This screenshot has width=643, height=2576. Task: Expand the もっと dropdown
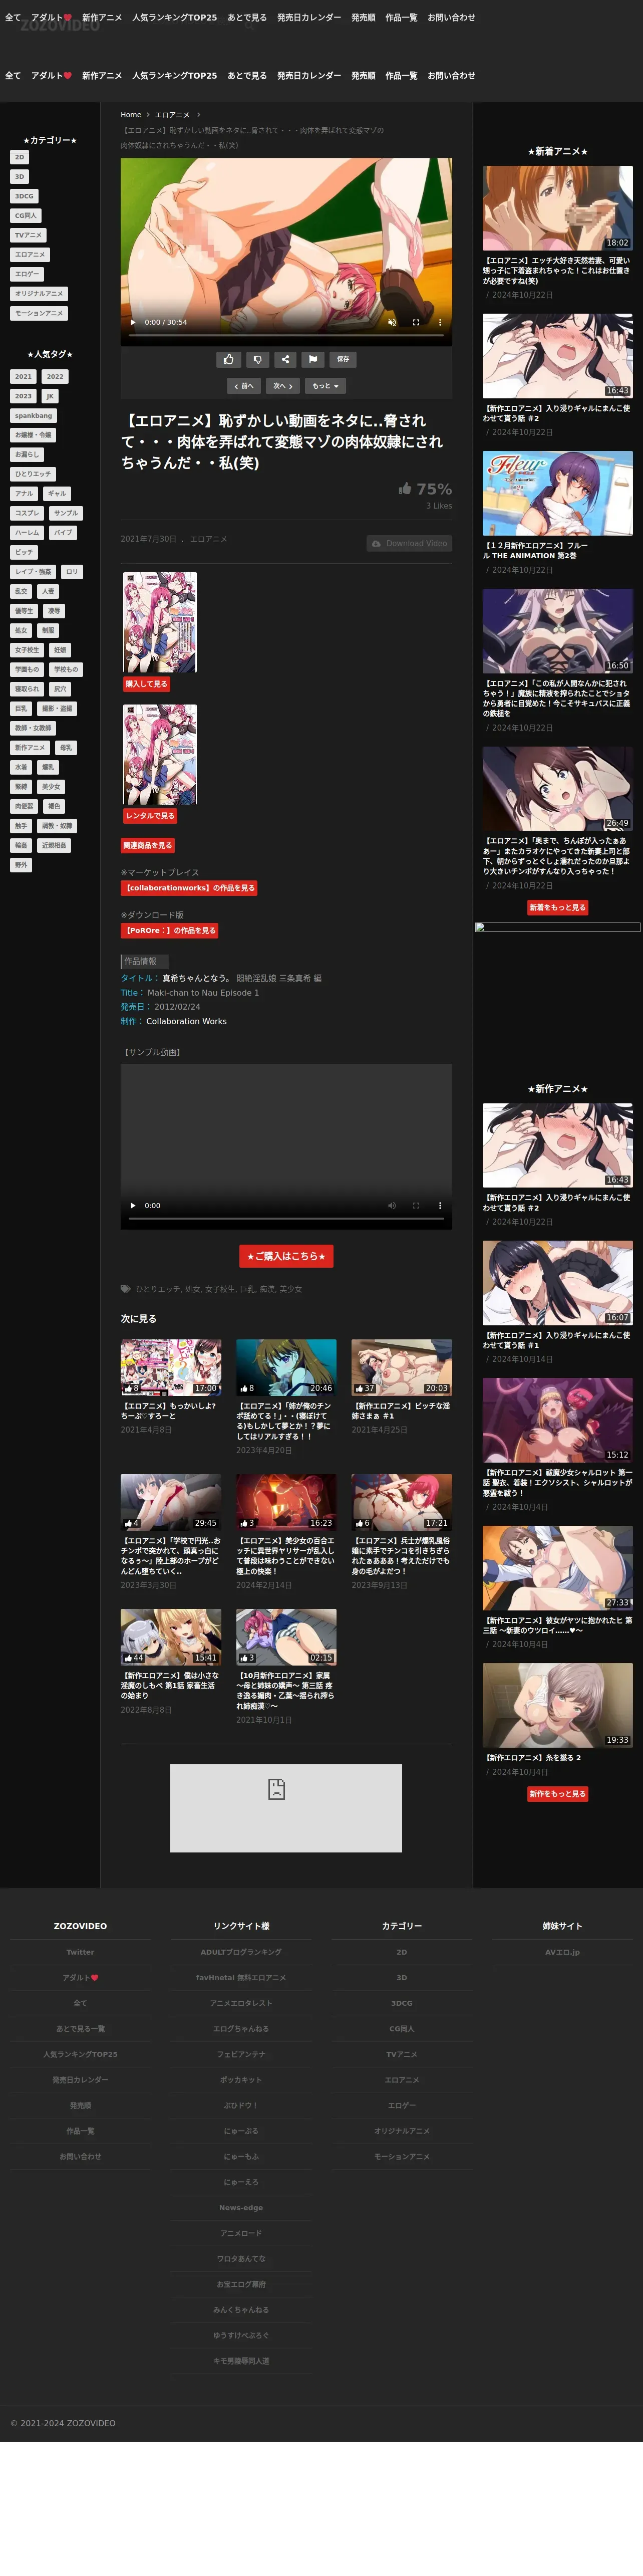(x=325, y=386)
